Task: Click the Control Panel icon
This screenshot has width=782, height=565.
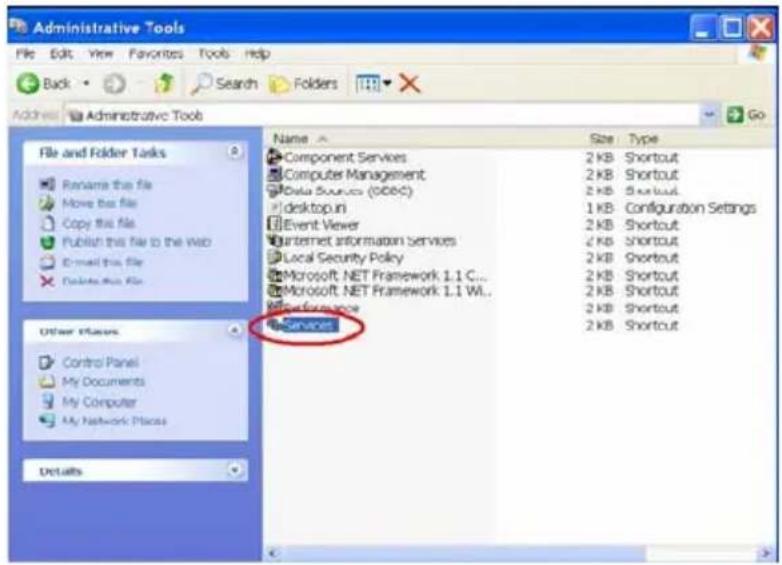Action: point(46,362)
